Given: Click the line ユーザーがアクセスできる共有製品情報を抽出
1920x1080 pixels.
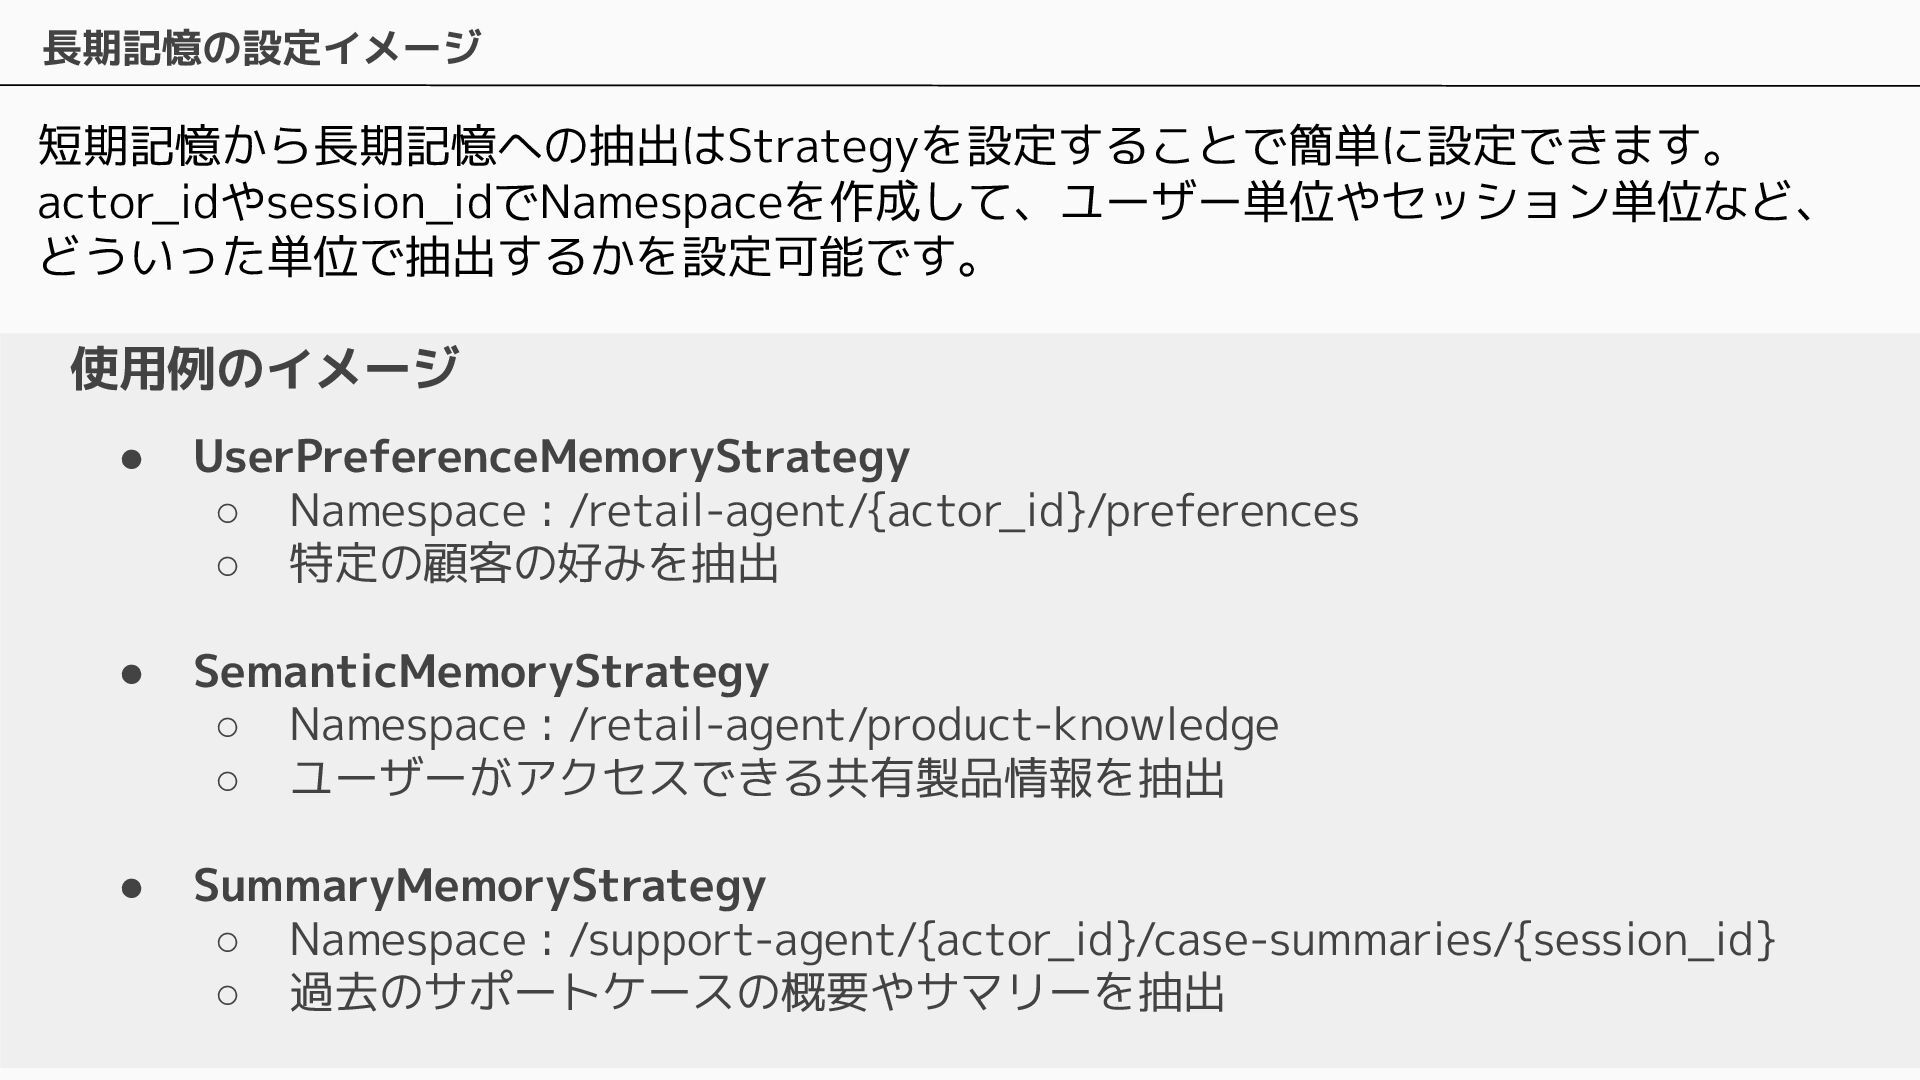Looking at the screenshot, I should point(757,779).
